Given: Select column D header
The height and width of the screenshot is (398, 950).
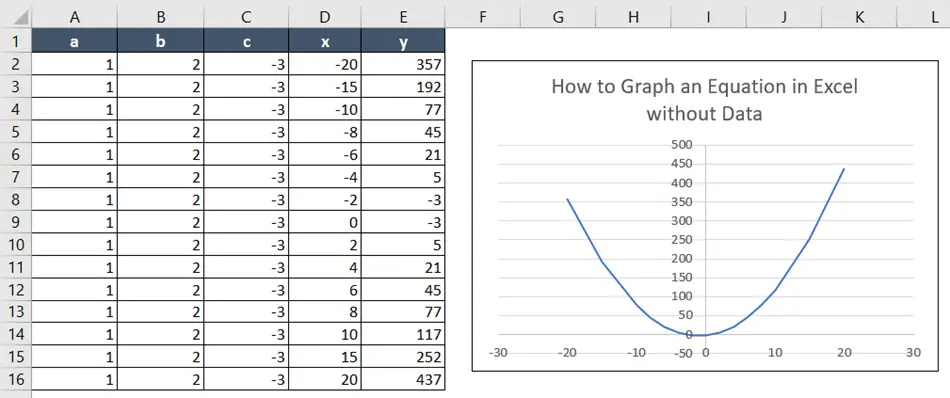Looking at the screenshot, I should point(325,18).
